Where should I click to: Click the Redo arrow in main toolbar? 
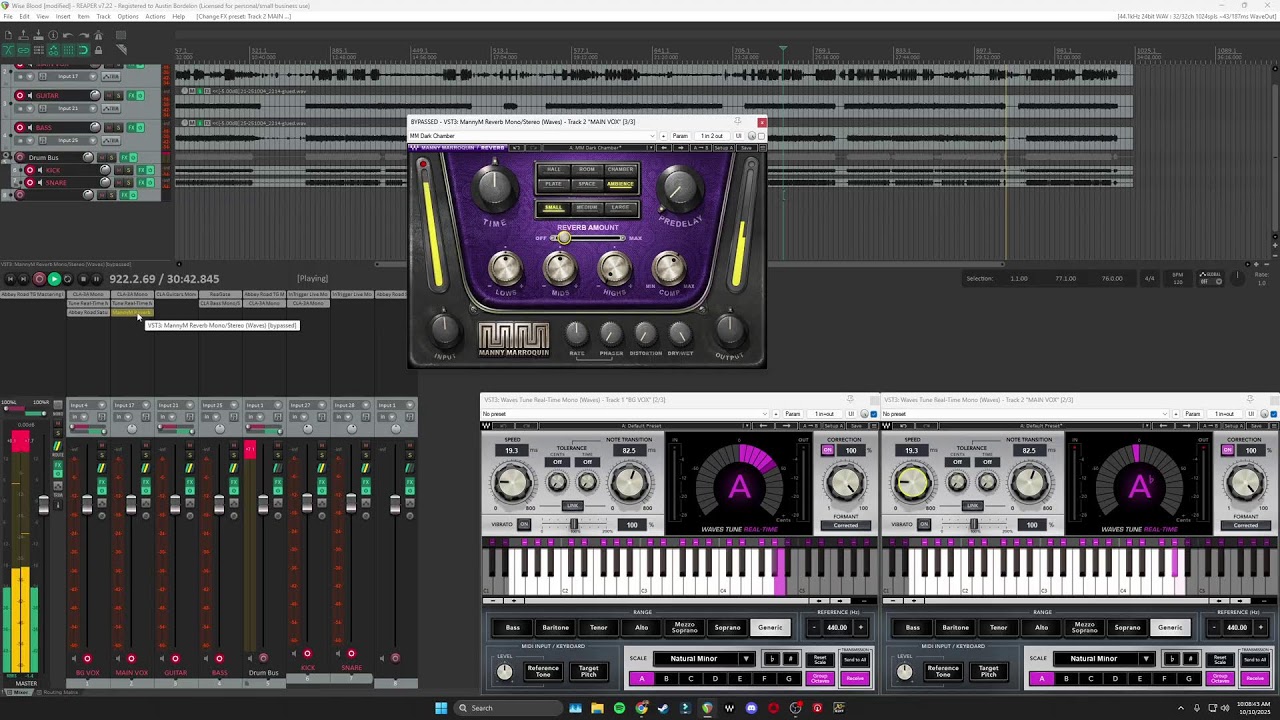pyautogui.click(x=84, y=35)
